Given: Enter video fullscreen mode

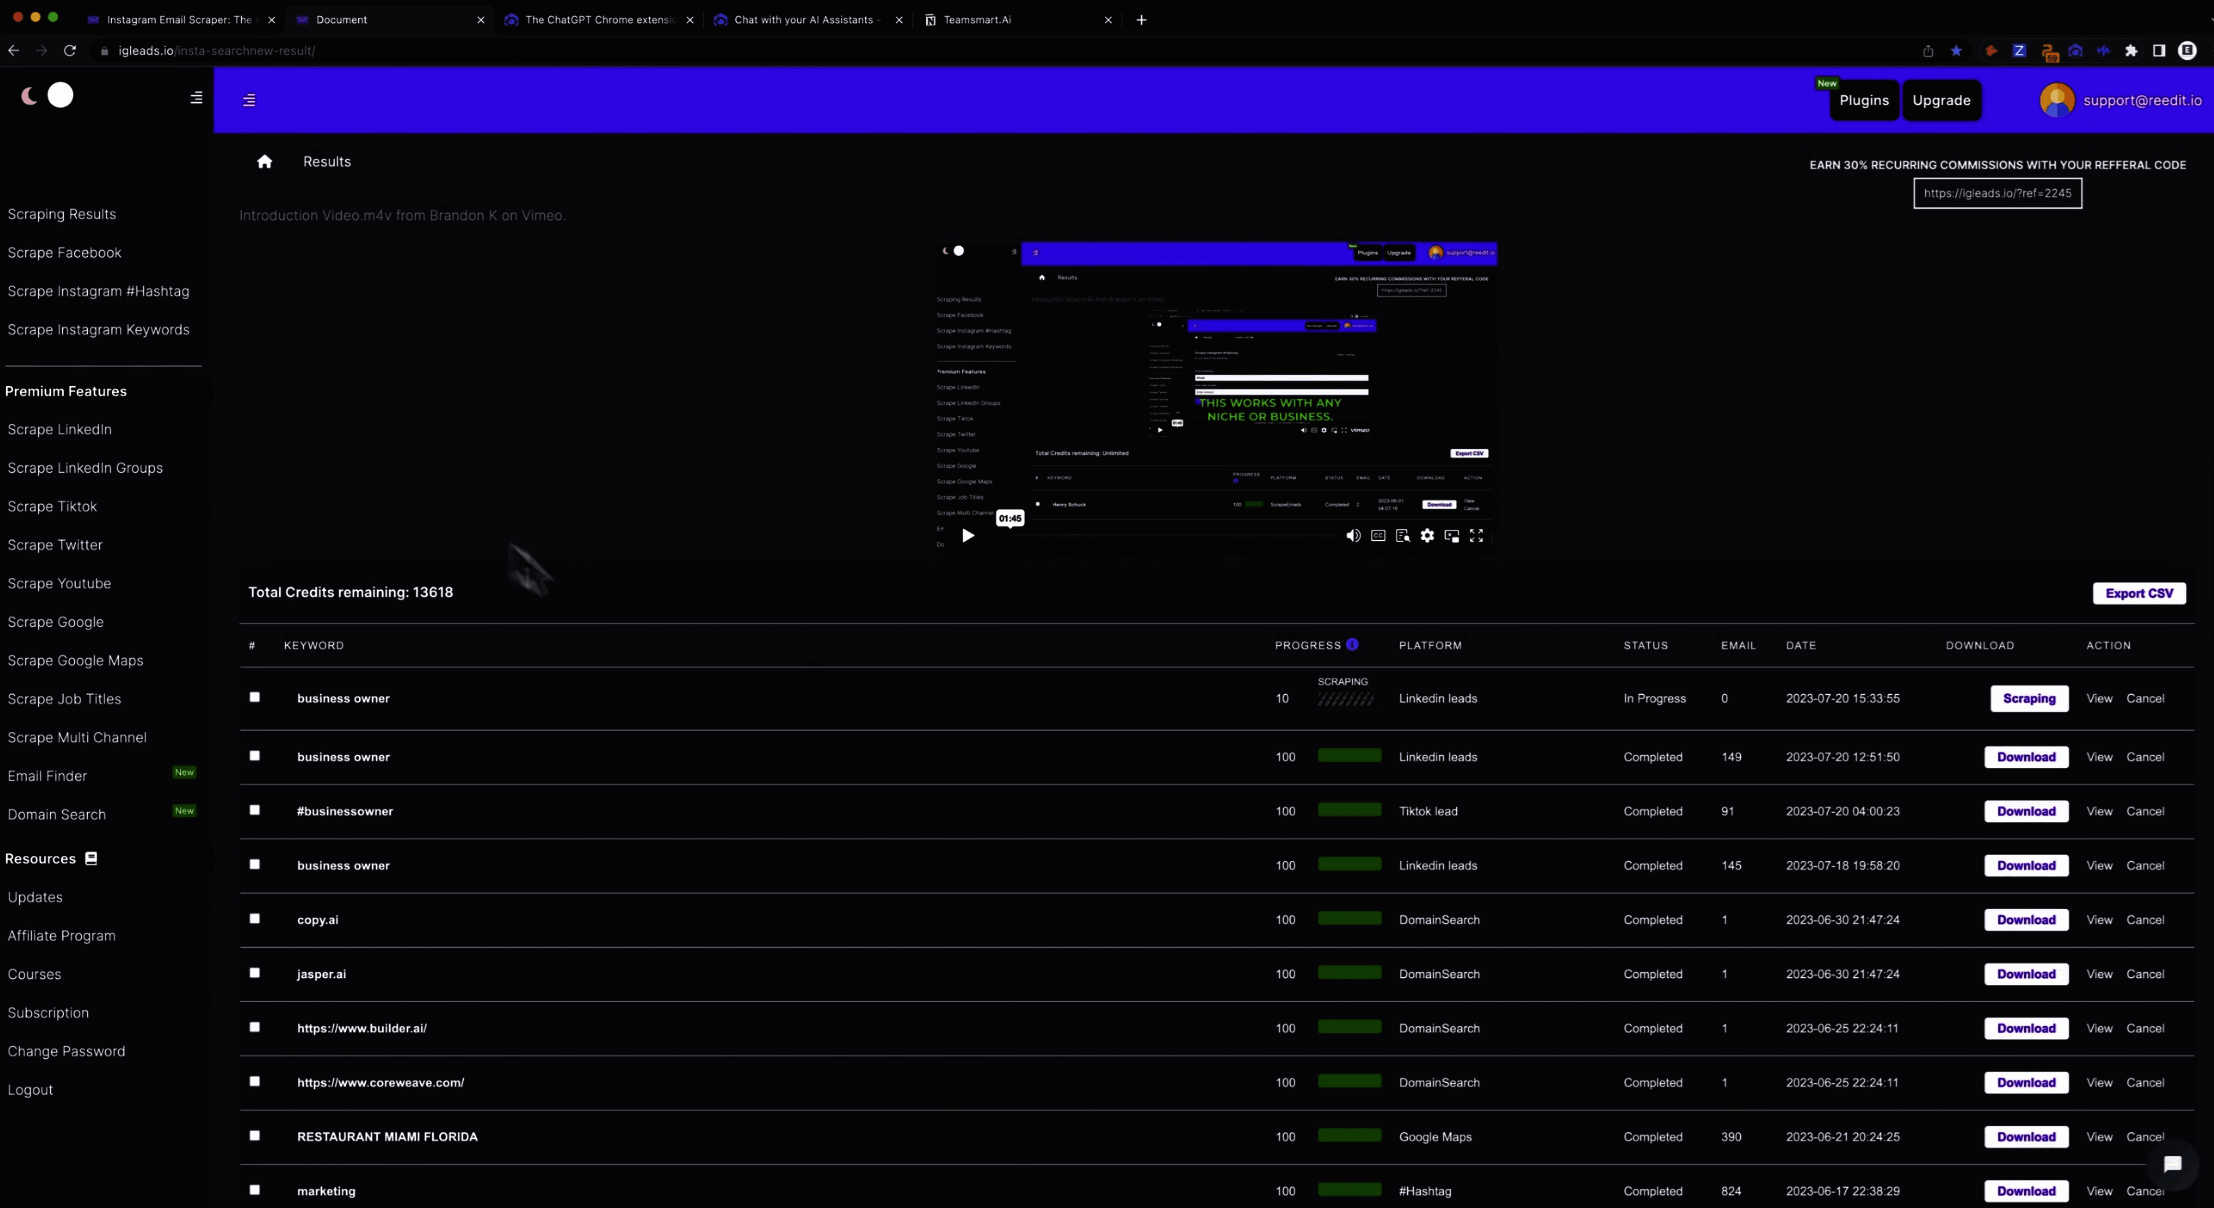Looking at the screenshot, I should 1476,536.
